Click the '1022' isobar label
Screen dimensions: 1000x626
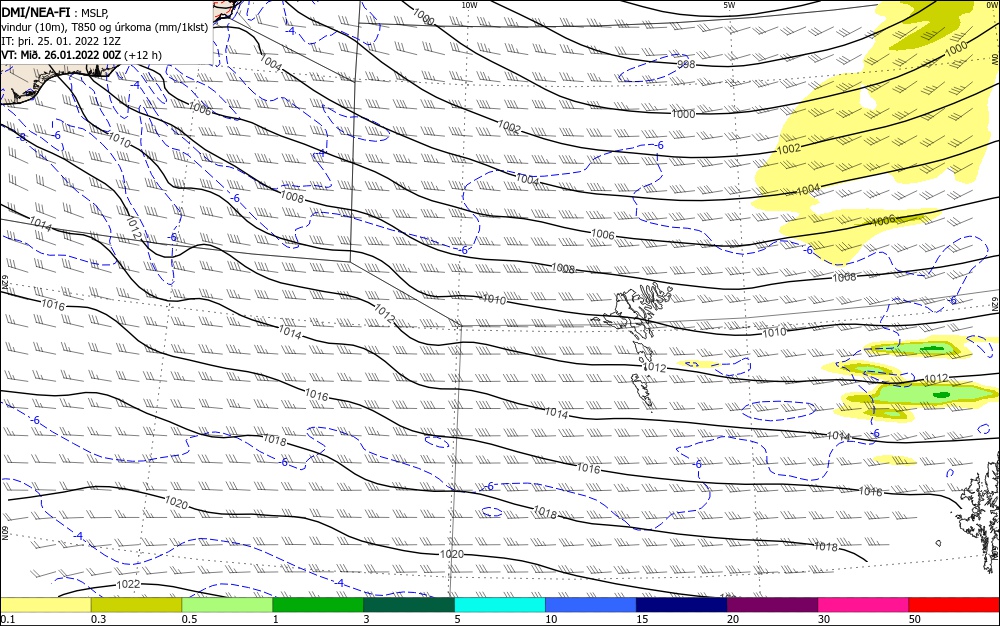click(128, 584)
